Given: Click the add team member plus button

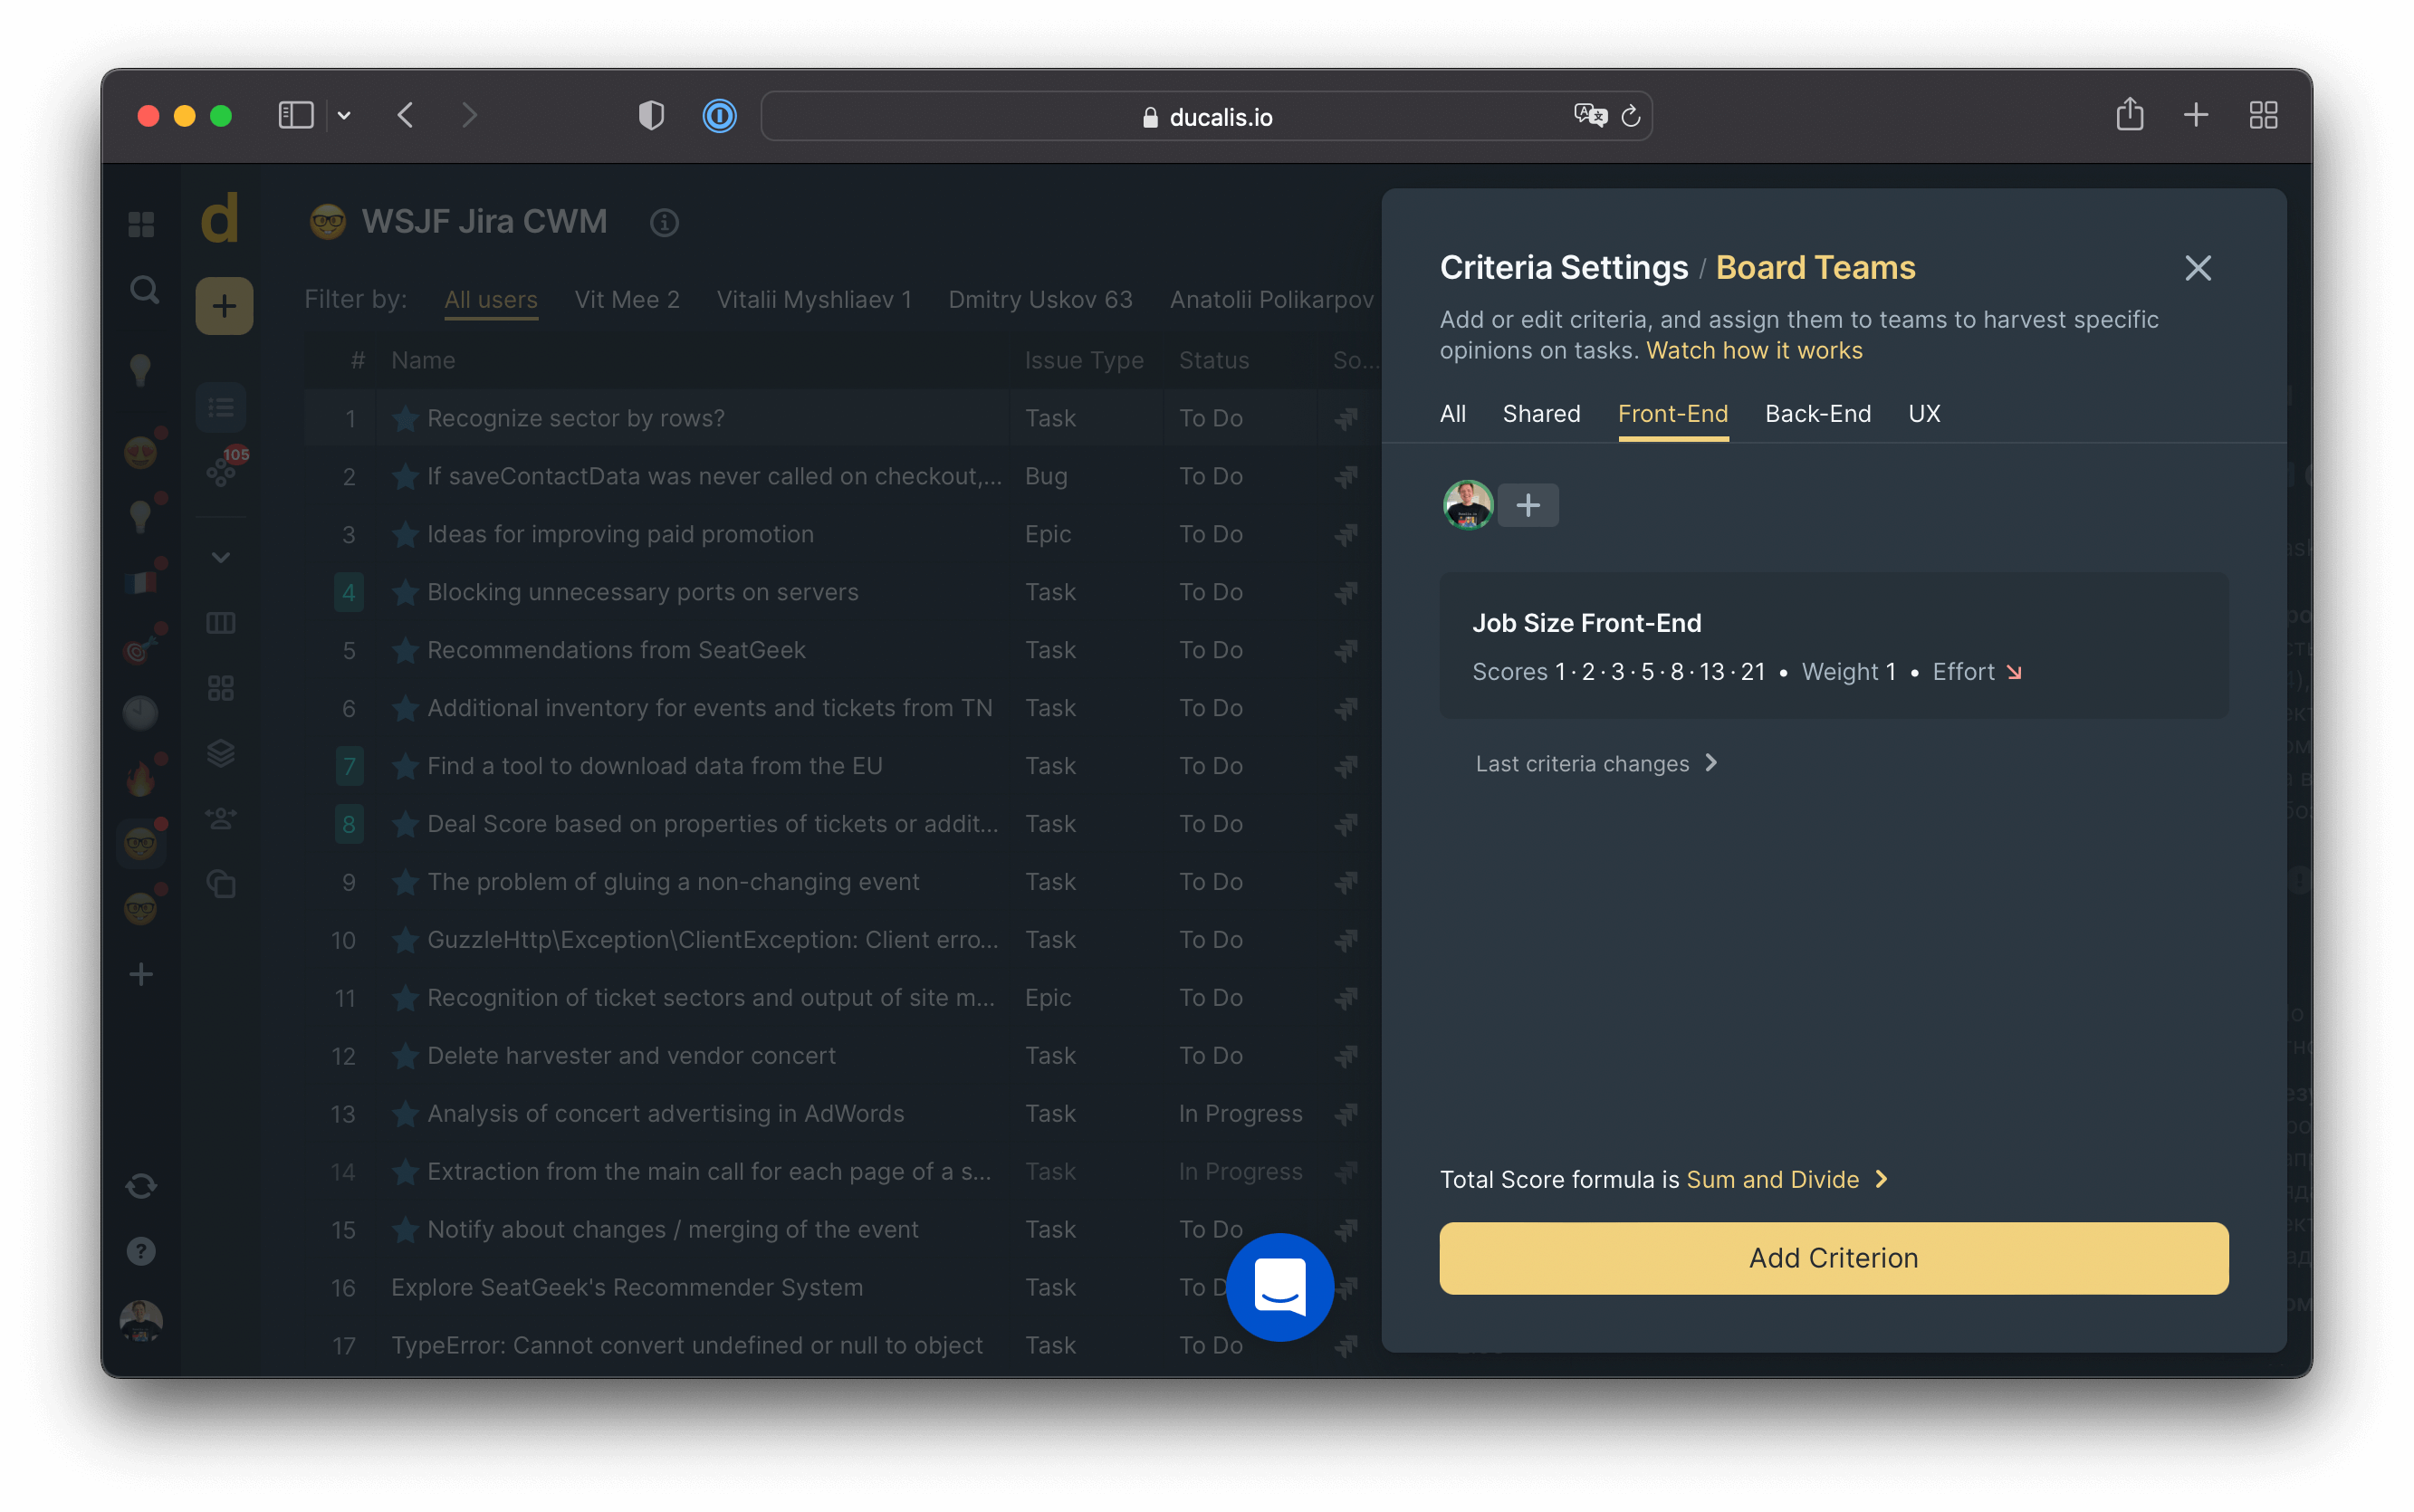Looking at the screenshot, I should [1528, 505].
